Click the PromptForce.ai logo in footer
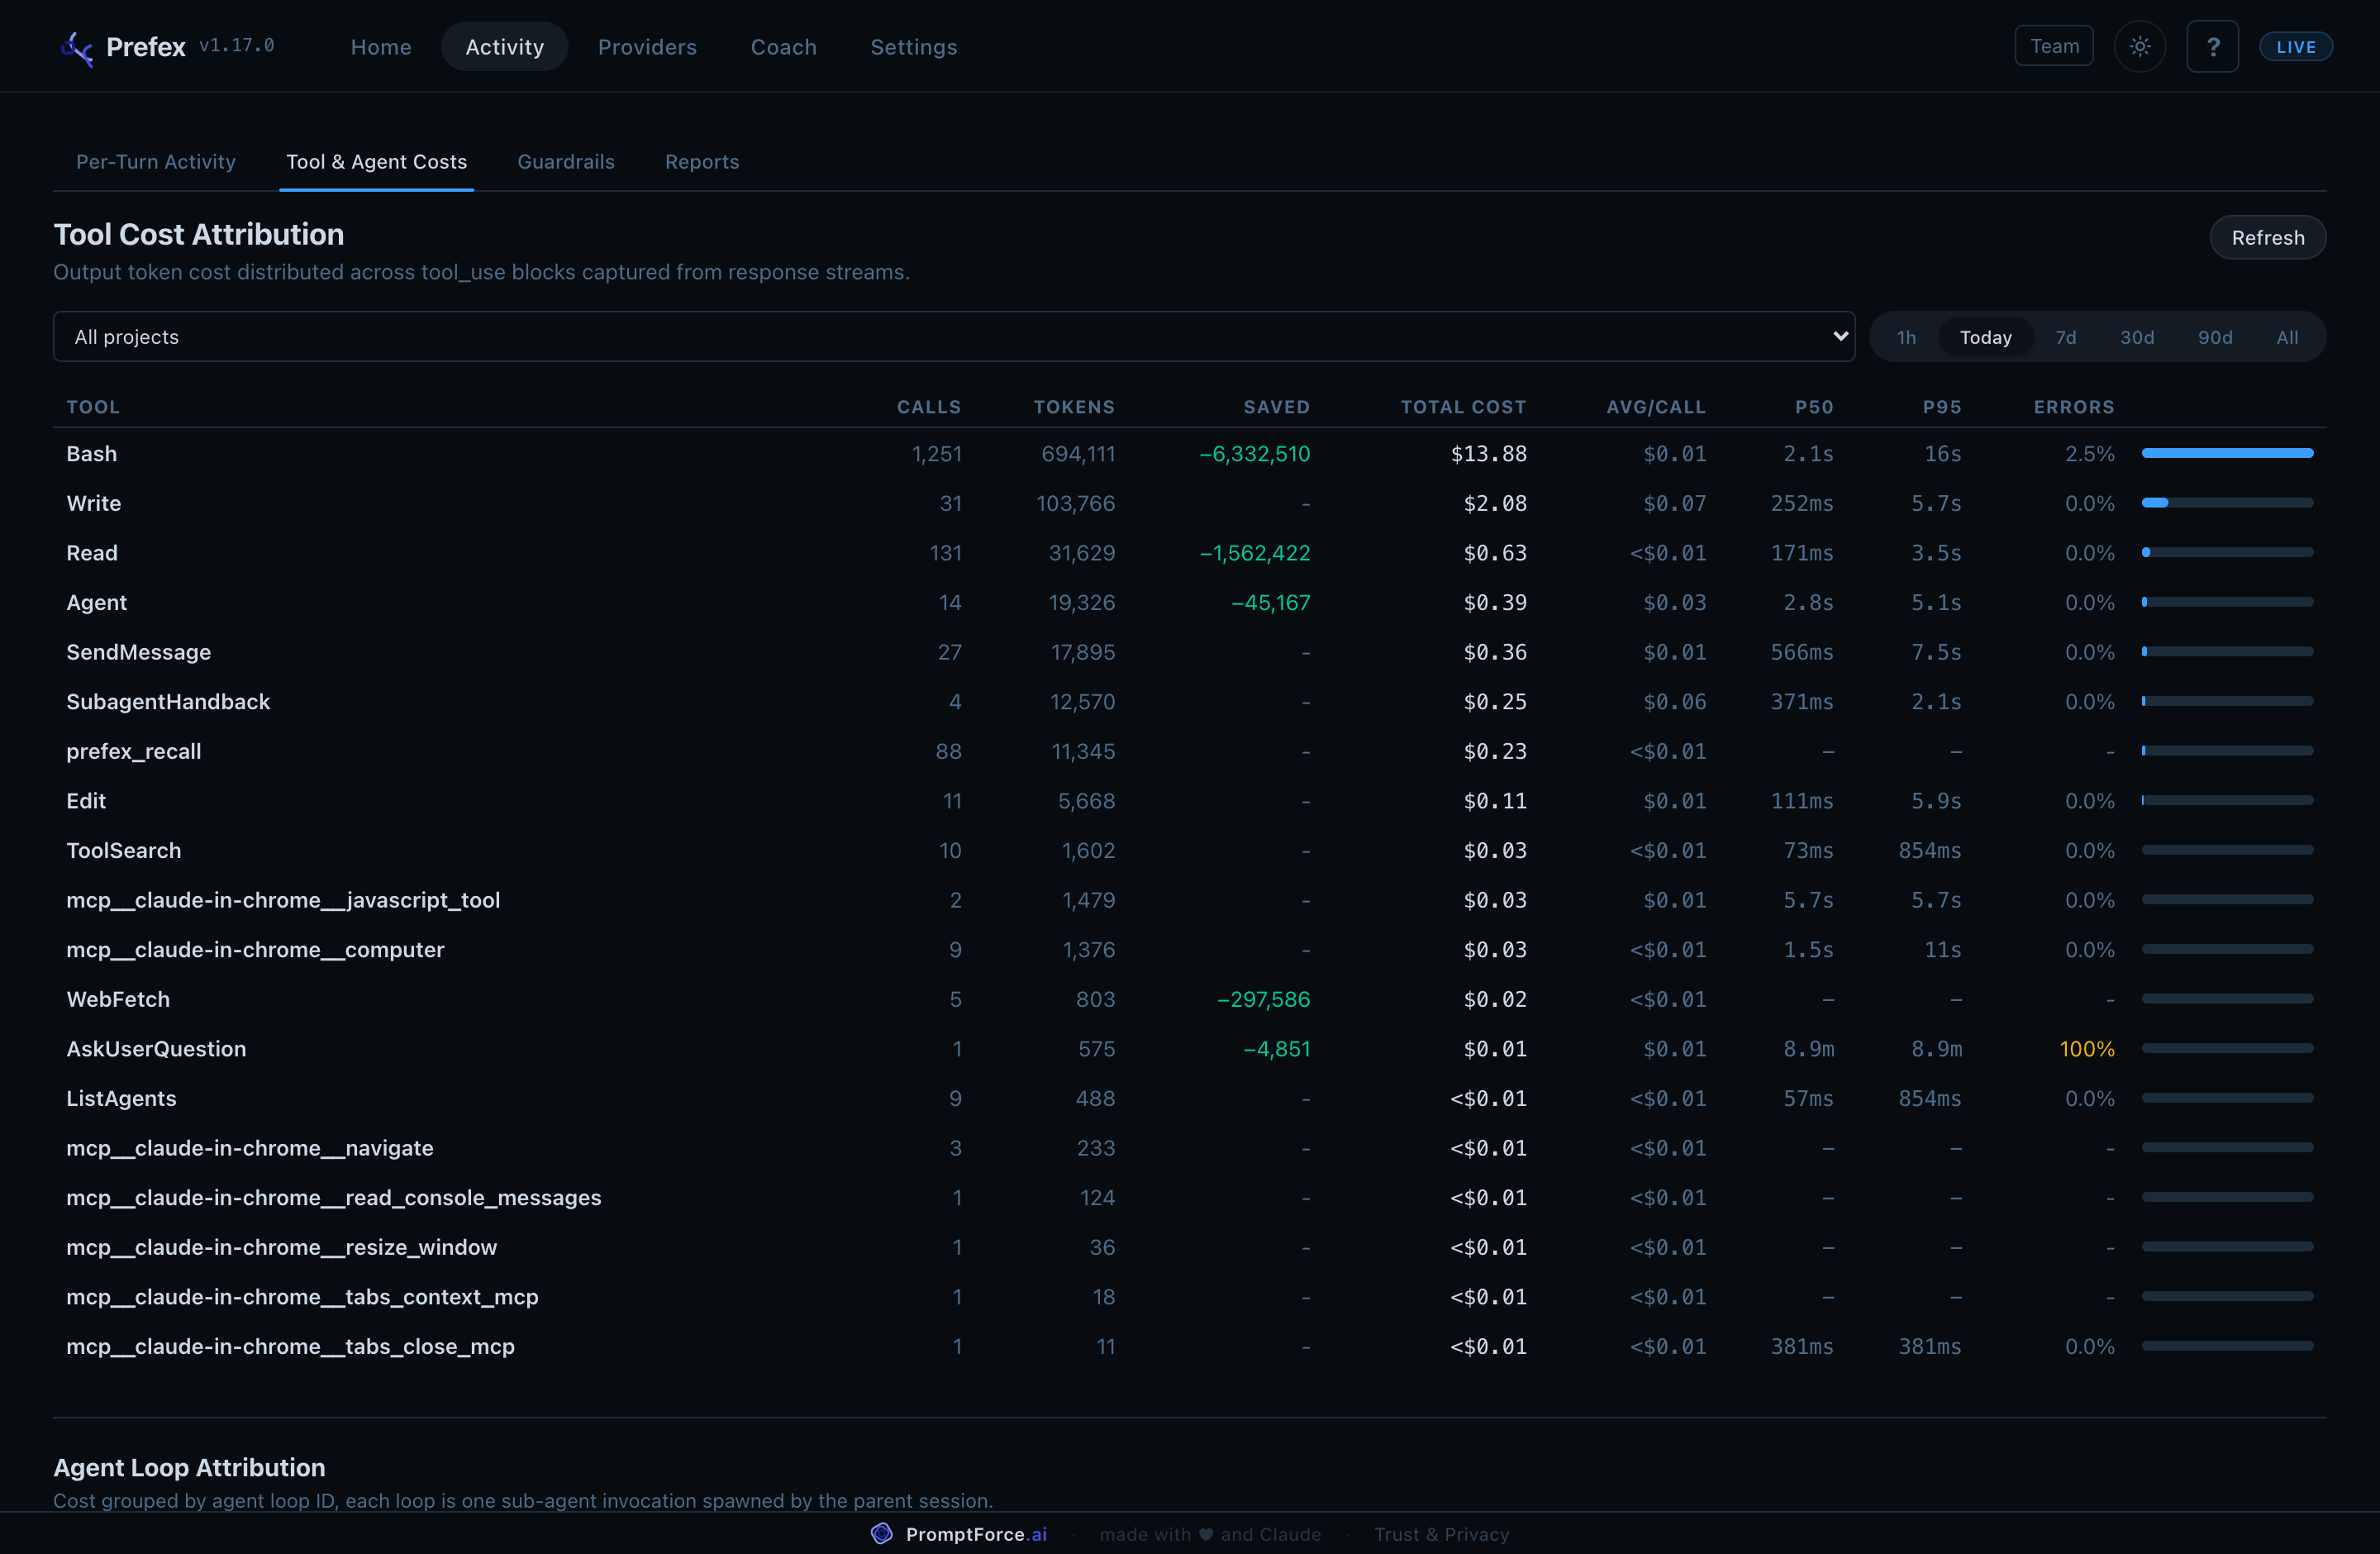This screenshot has height=1554, width=2380. (x=881, y=1533)
